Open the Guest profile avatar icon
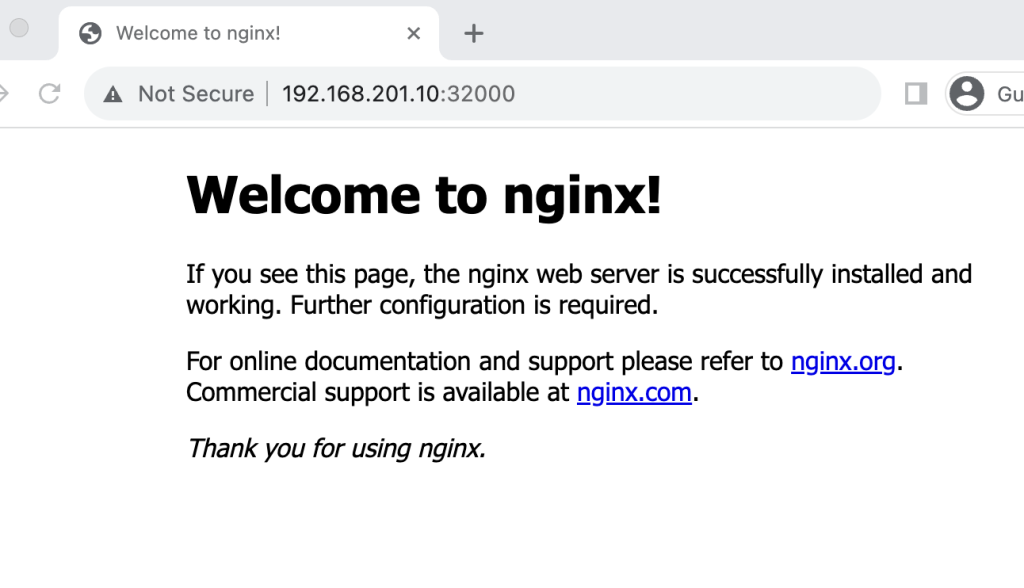 point(967,93)
